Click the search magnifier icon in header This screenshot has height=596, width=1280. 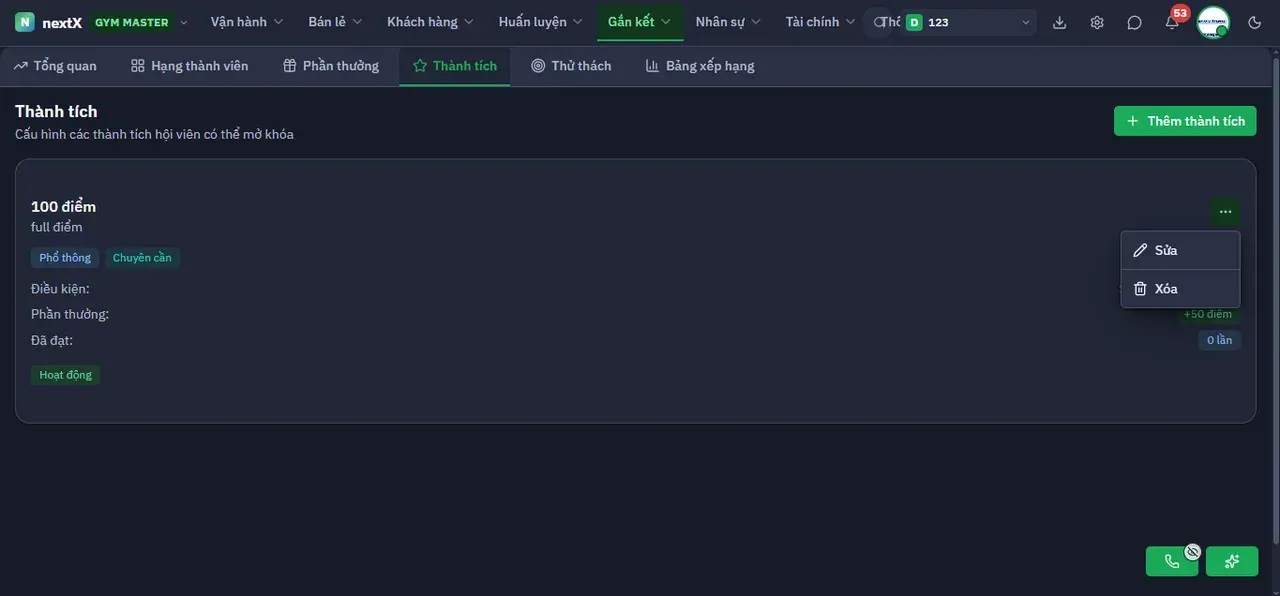tap(879, 22)
